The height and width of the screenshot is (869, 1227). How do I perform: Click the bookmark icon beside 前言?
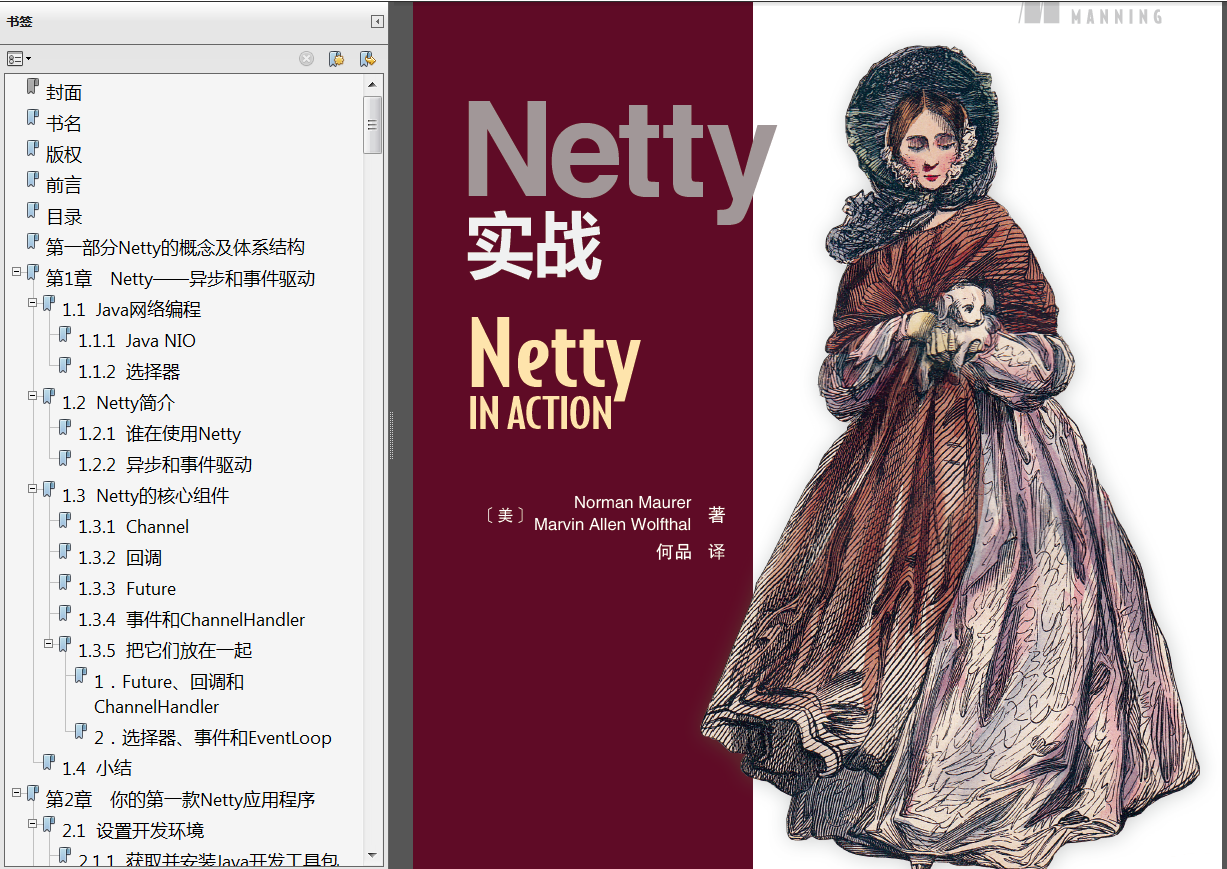click(x=34, y=180)
